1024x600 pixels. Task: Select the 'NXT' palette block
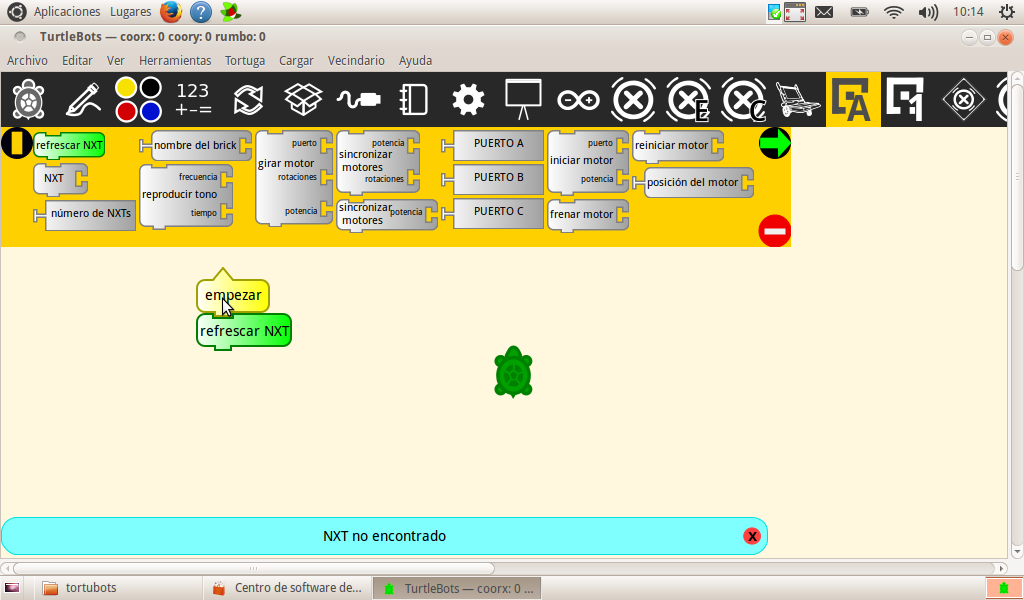[x=60, y=179]
